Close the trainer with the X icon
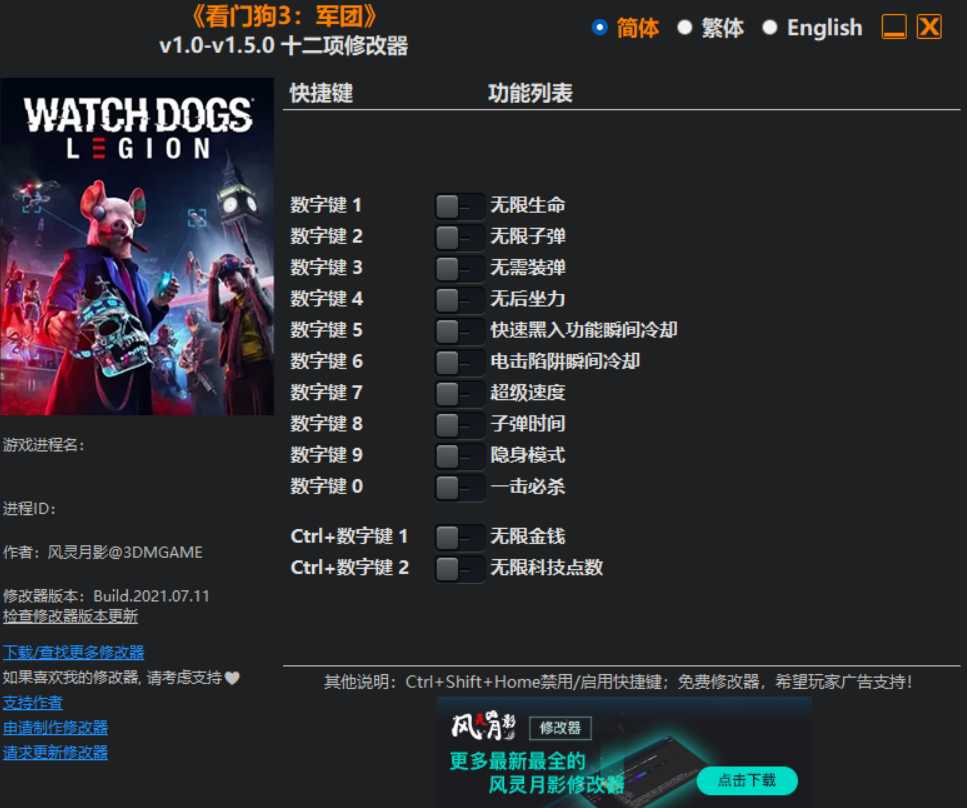Image resolution: width=967 pixels, height=808 pixels. pos(929,27)
